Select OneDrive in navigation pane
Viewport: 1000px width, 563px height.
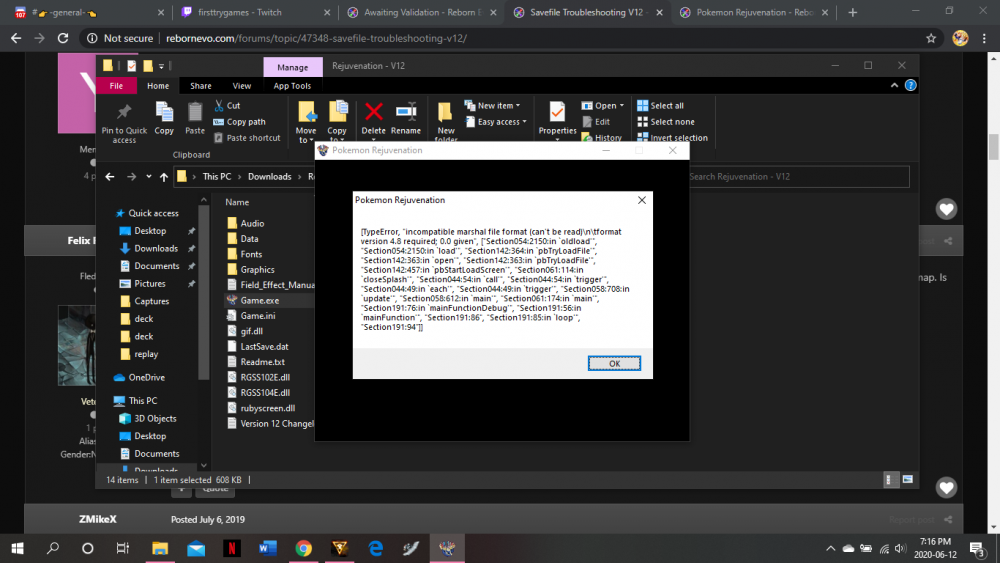click(x=140, y=377)
